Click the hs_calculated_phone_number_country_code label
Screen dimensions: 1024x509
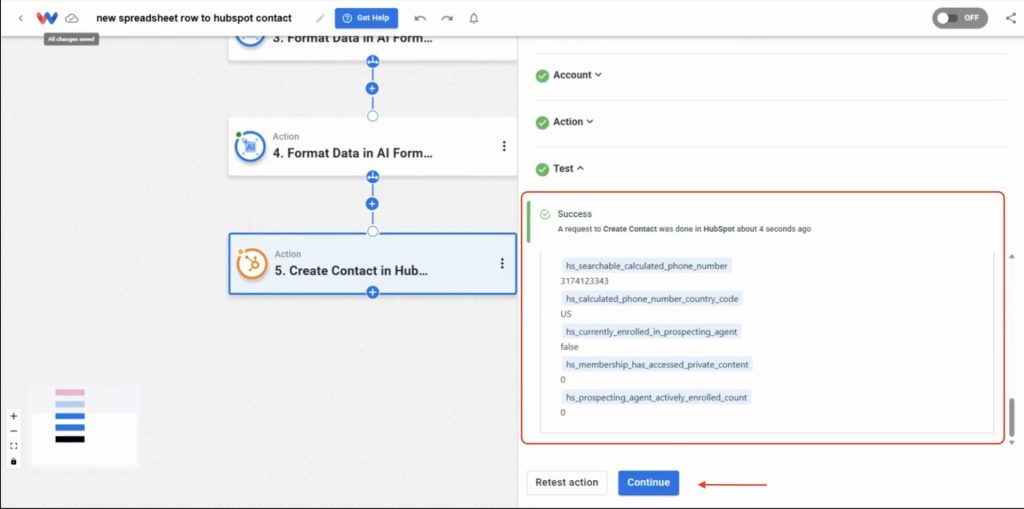652,299
